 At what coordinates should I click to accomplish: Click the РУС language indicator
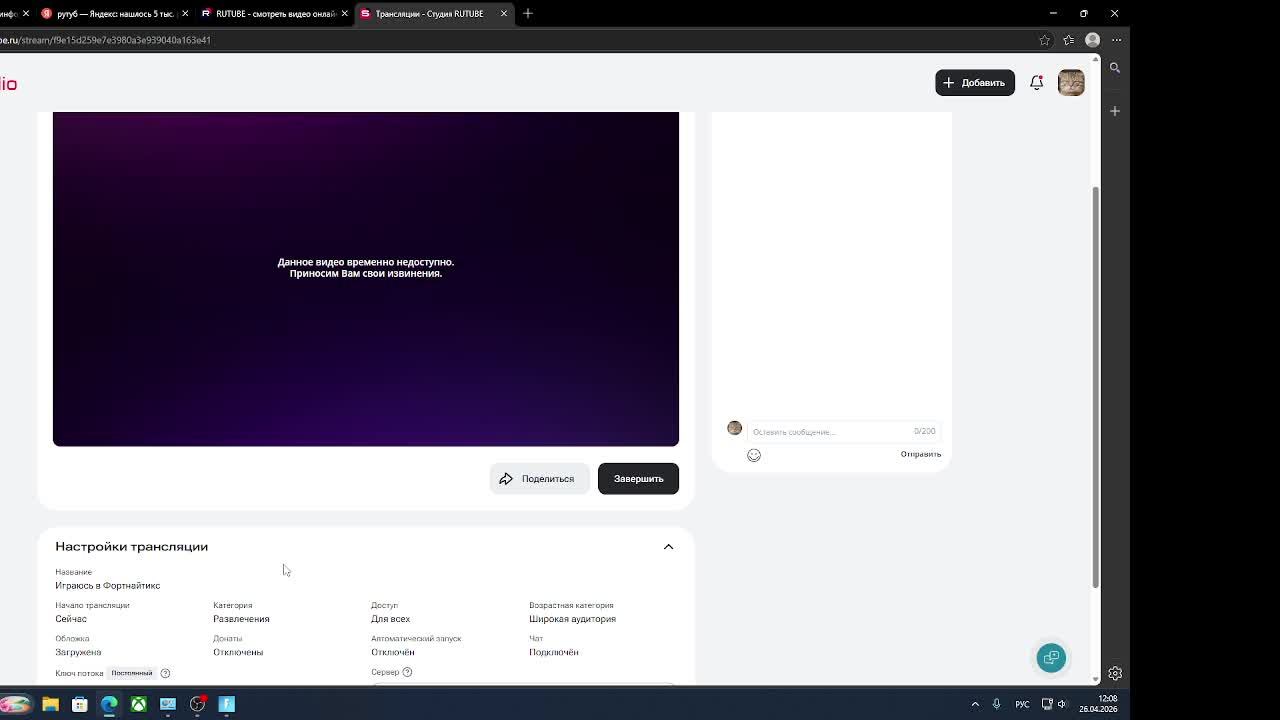1022,704
